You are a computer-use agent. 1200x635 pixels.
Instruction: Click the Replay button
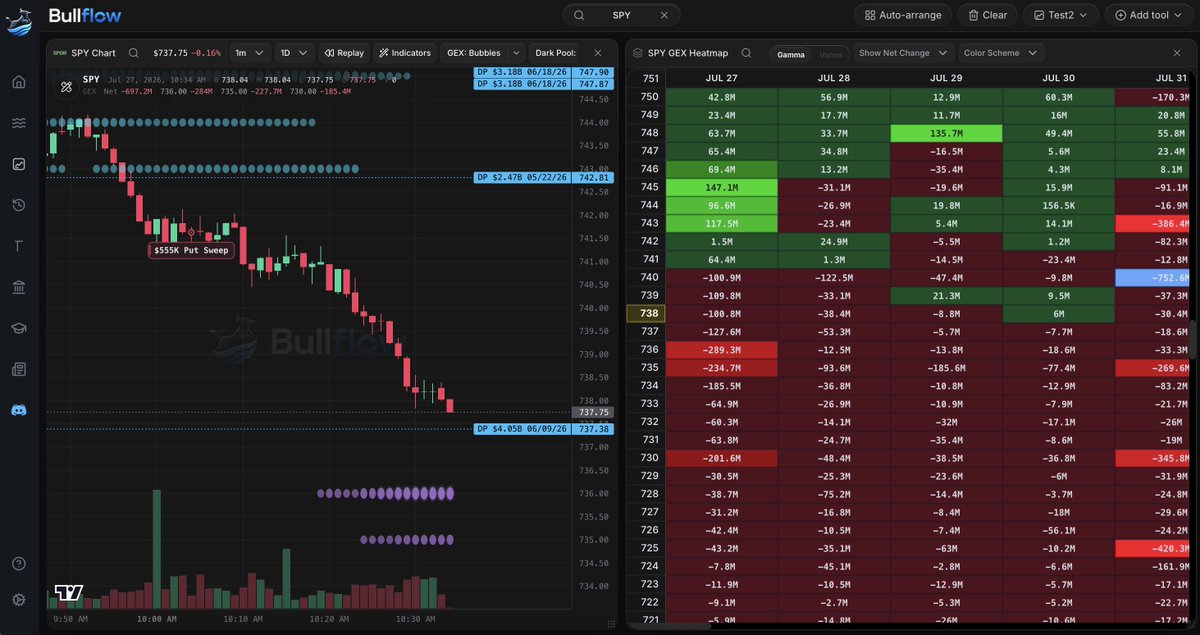tap(344, 53)
